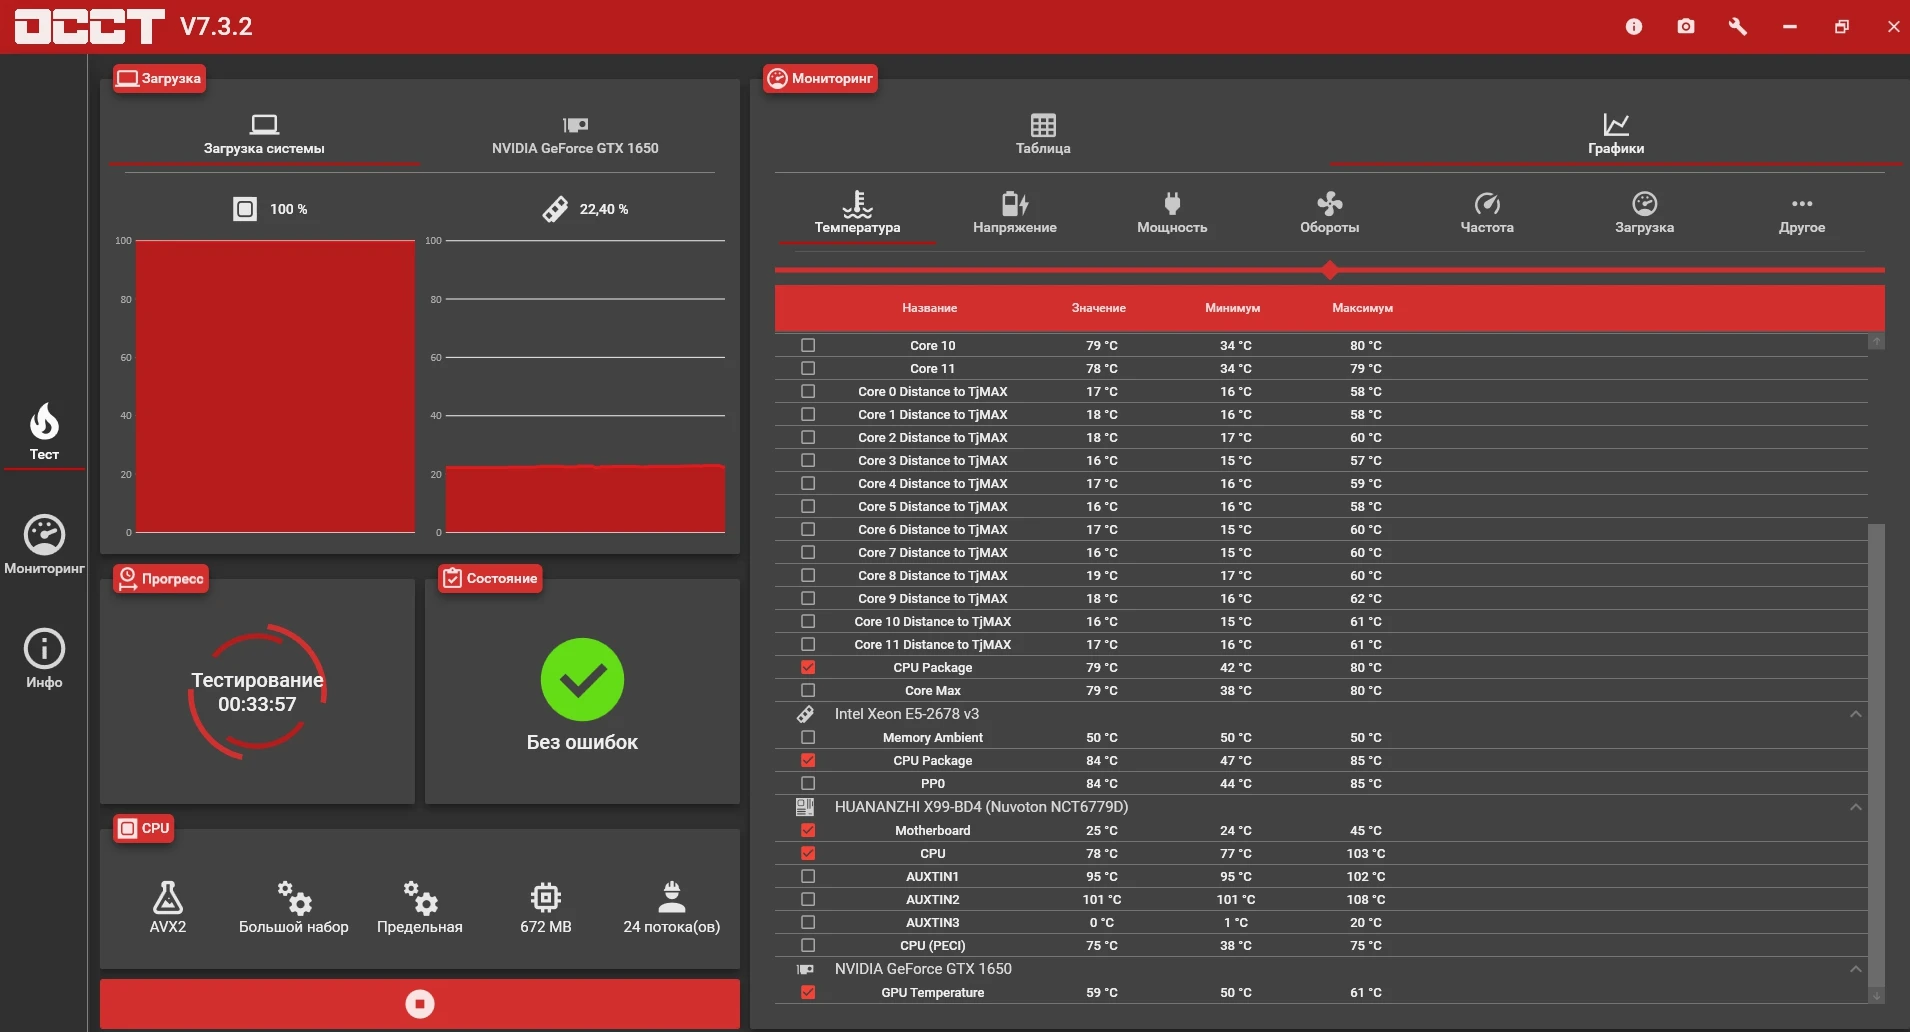Select the Напряжение voltage icon
The image size is (1910, 1032).
point(1015,213)
